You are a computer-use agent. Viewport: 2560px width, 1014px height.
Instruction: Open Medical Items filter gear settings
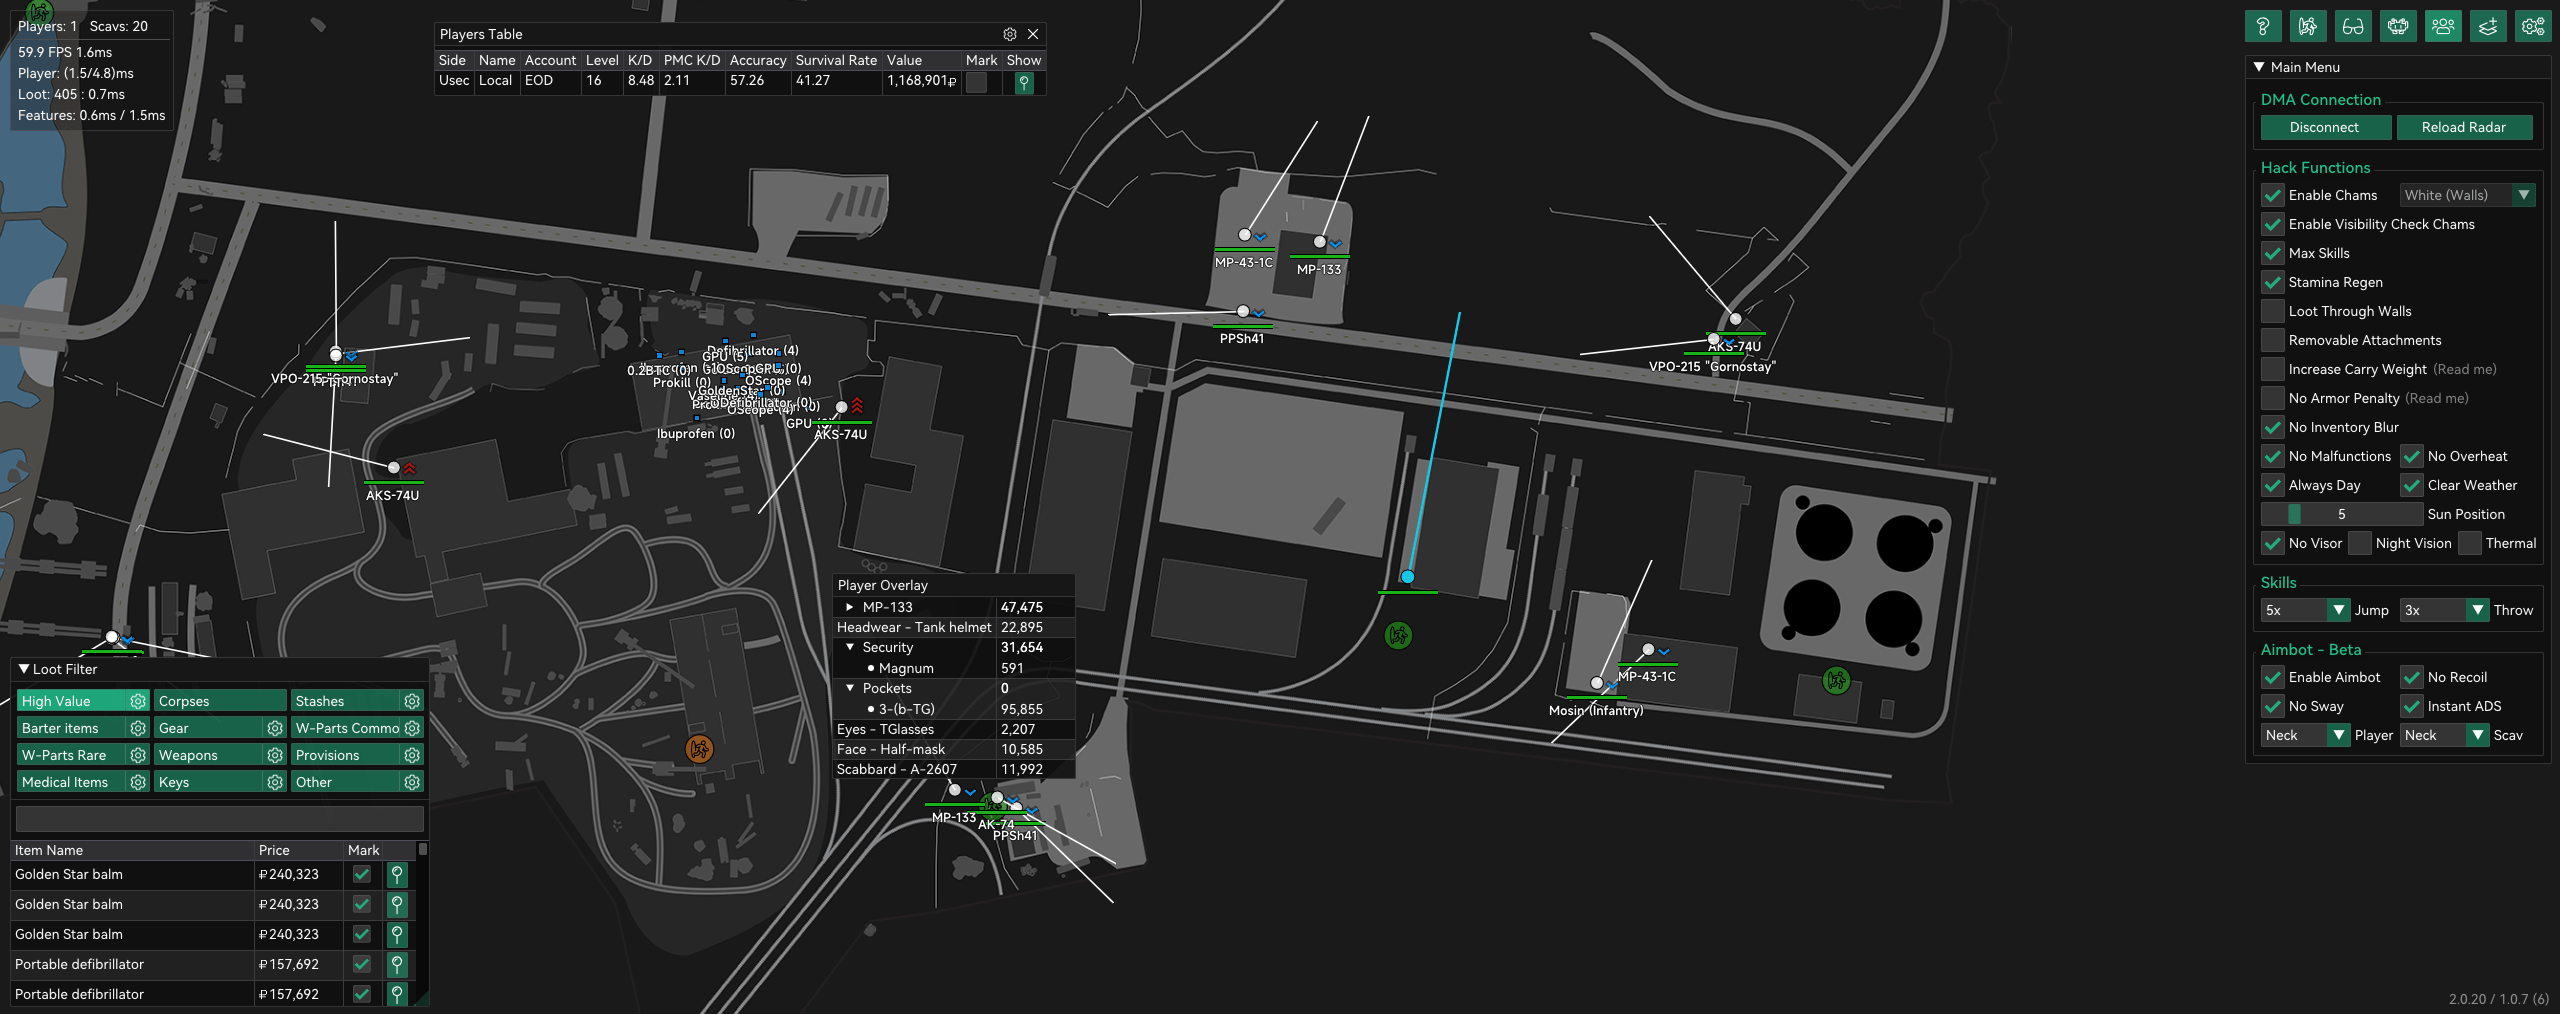click(x=138, y=782)
